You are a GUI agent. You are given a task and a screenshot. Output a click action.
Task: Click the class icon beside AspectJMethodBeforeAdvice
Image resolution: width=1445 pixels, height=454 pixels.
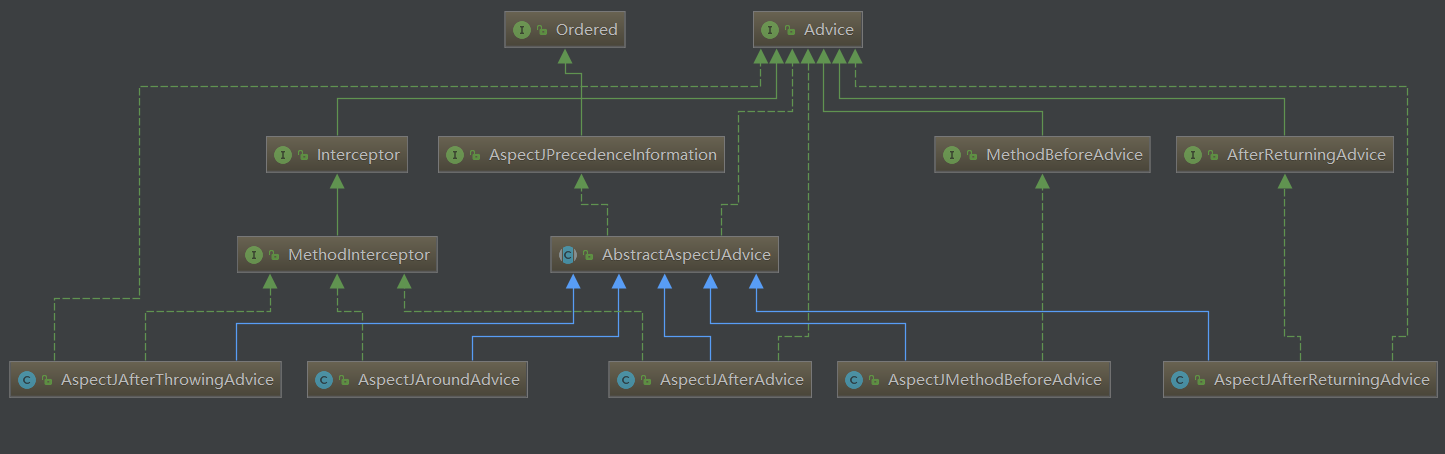(x=854, y=380)
